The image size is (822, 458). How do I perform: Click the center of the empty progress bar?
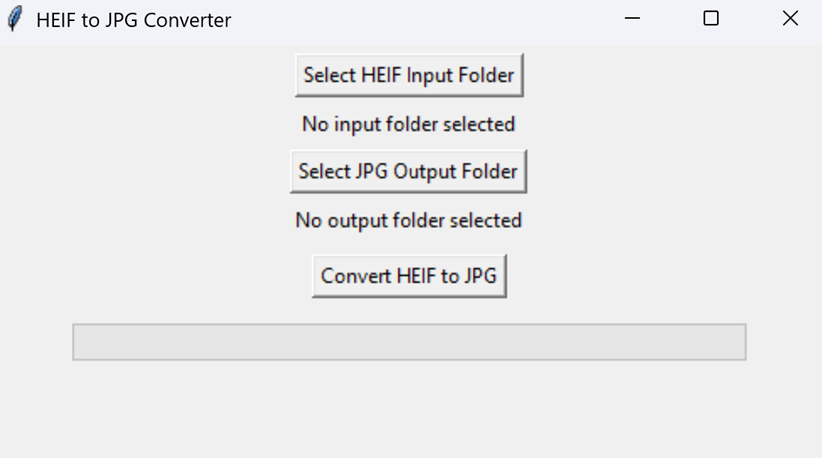click(x=409, y=341)
